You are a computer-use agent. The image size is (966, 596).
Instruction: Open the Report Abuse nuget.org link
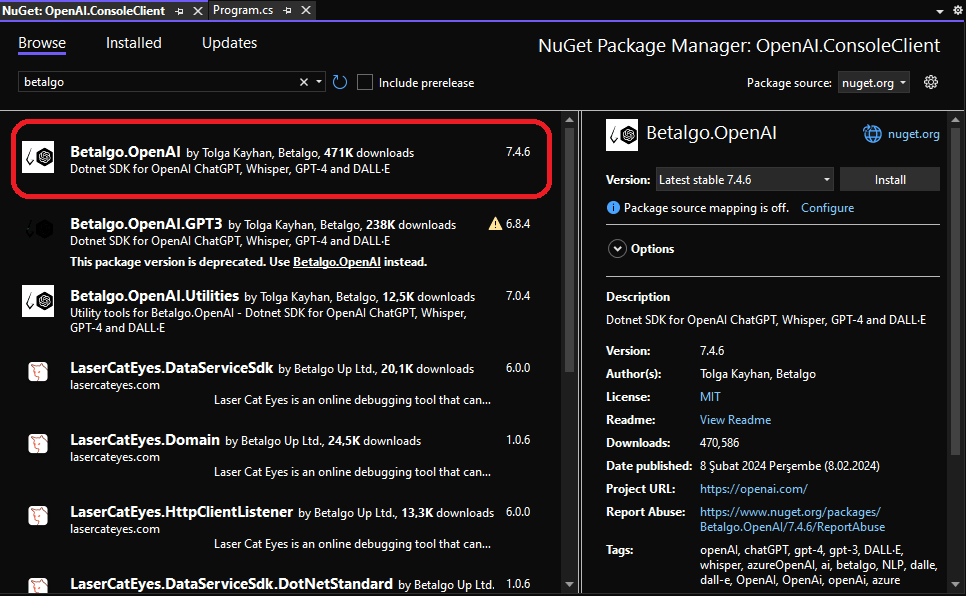coord(792,519)
